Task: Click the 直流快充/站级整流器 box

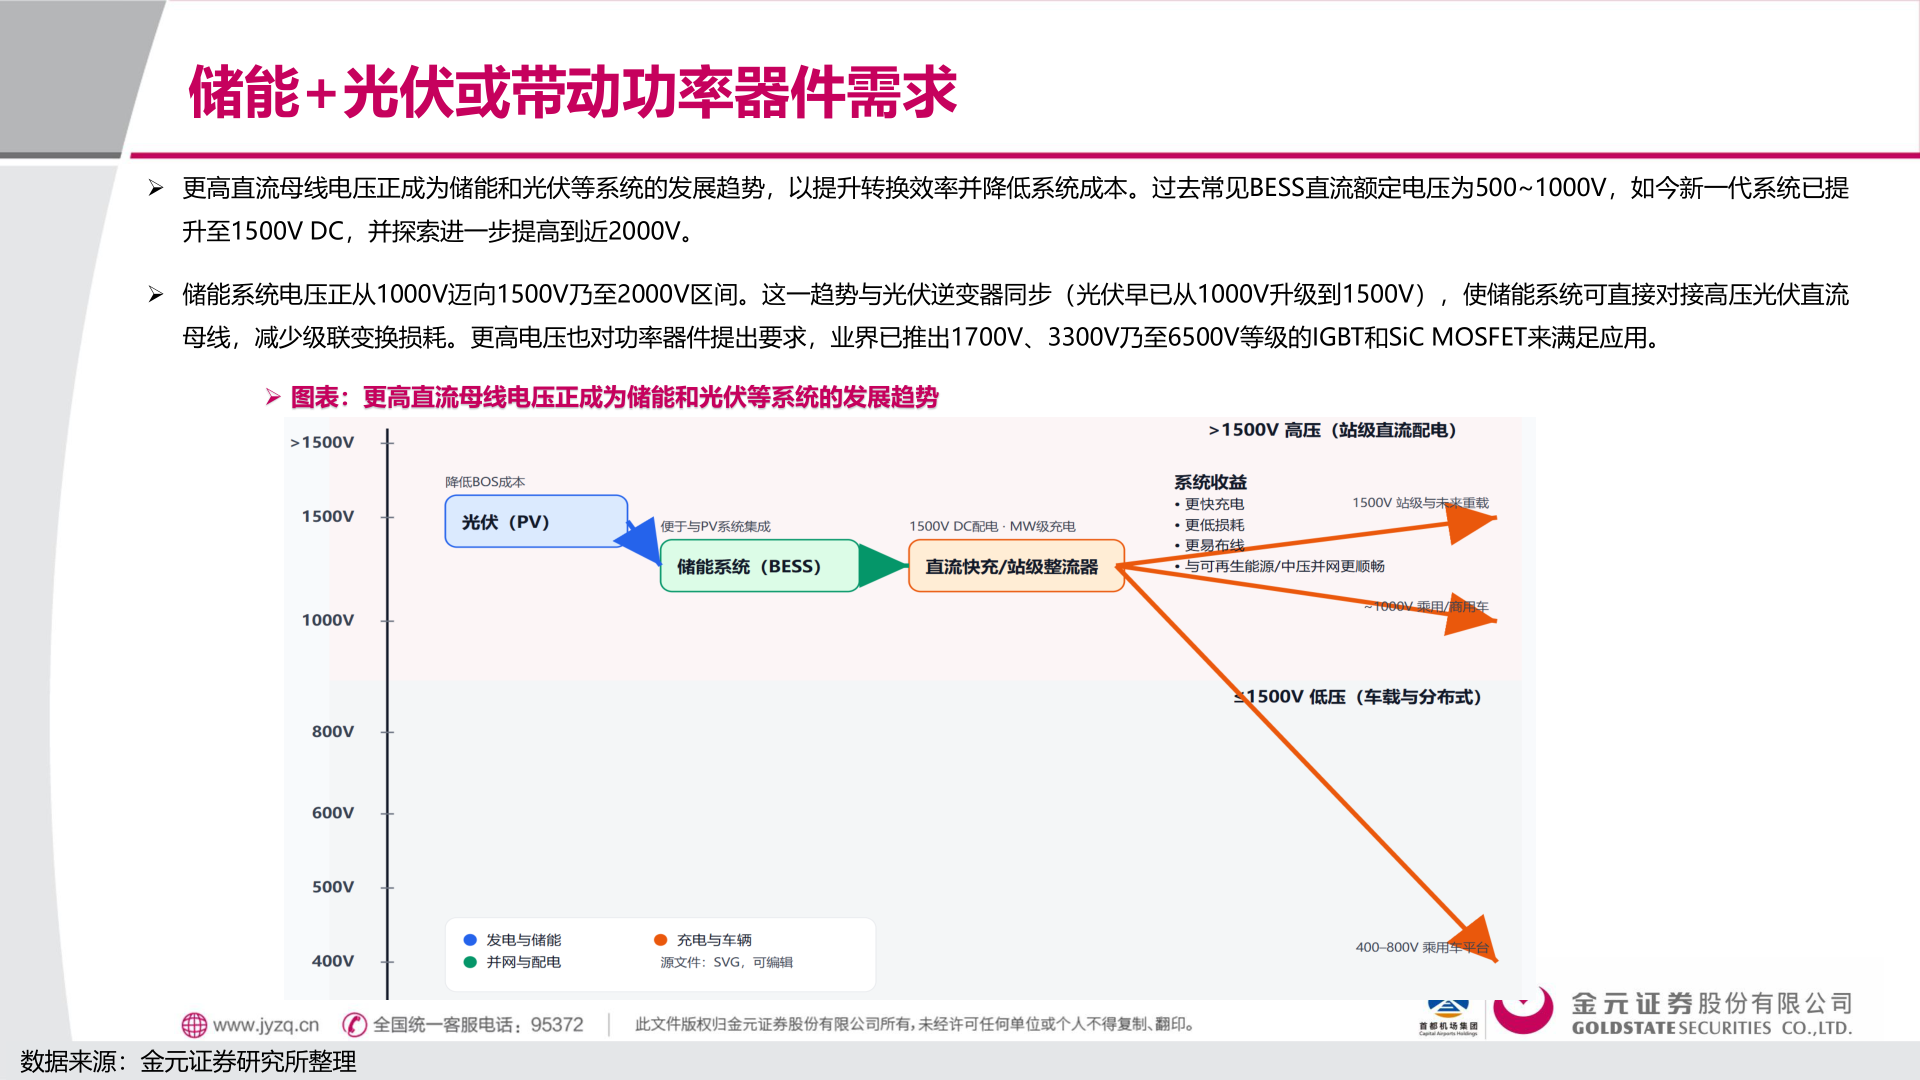Action: pyautogui.click(x=1017, y=567)
